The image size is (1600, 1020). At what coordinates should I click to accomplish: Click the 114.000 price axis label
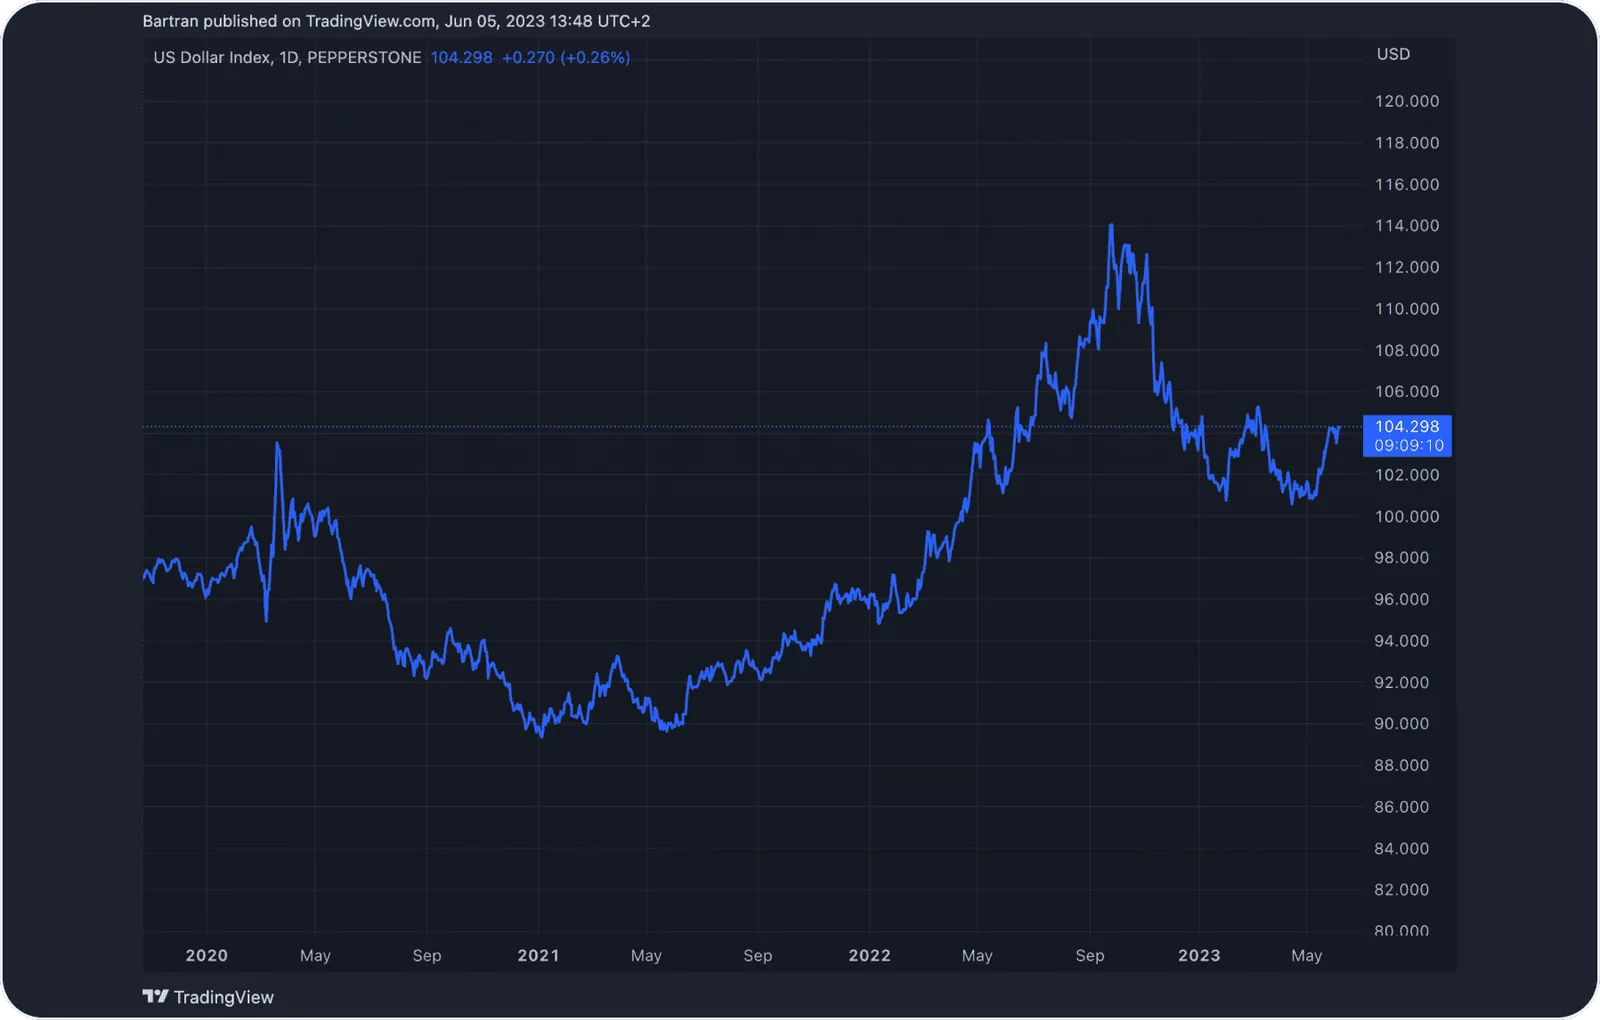tap(1407, 226)
